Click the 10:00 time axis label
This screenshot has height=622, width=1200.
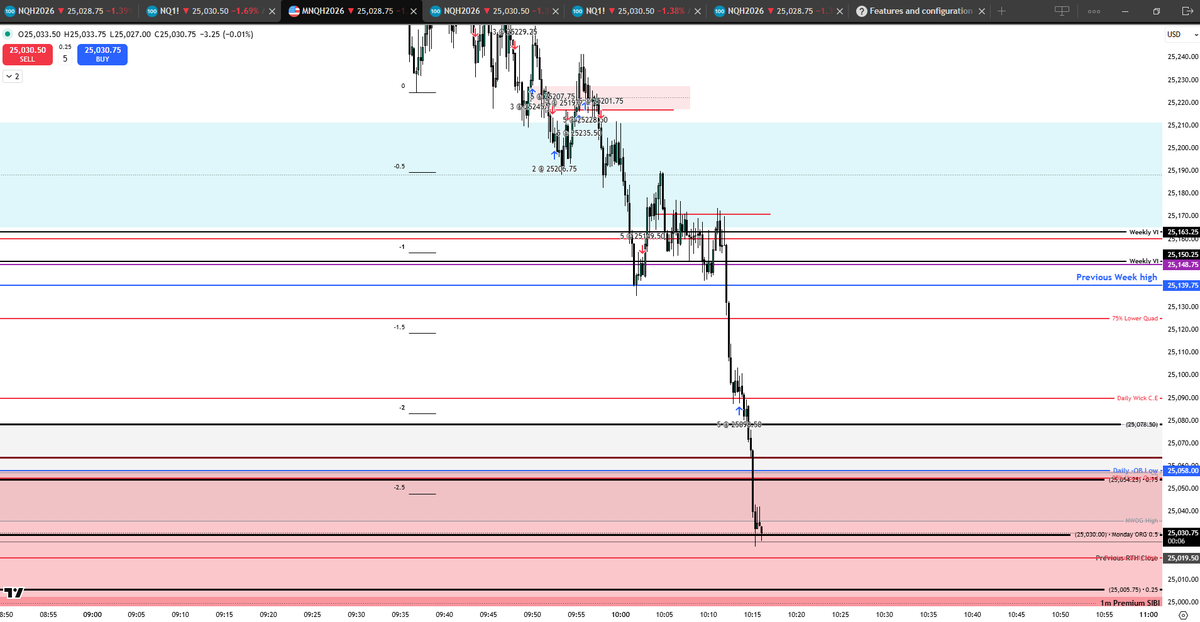tap(620, 615)
